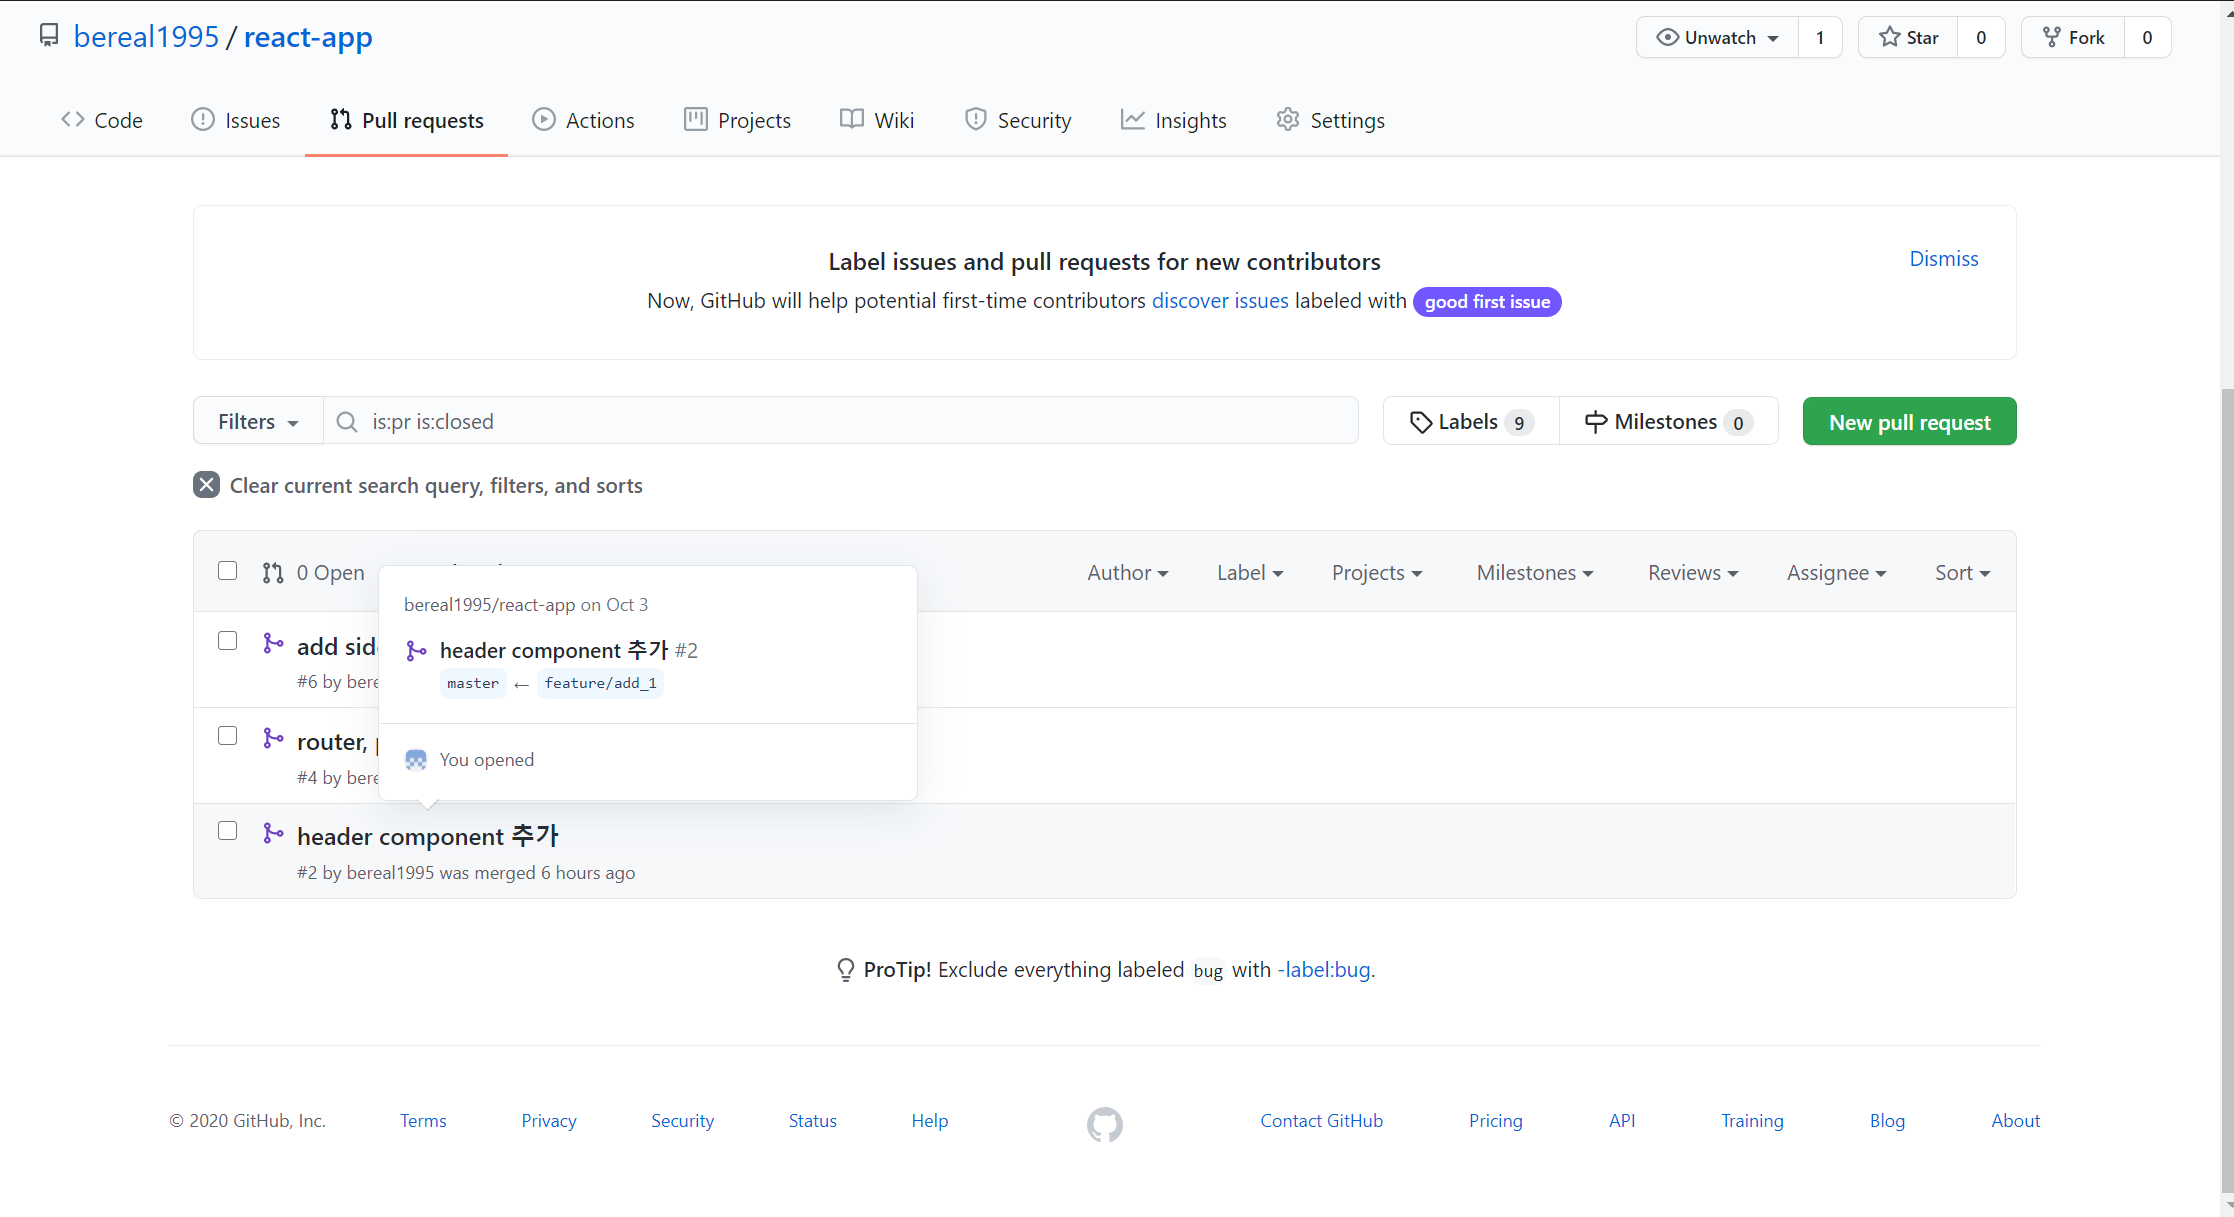
Task: Select the checkbox for pull request #6
Action: (x=228, y=641)
